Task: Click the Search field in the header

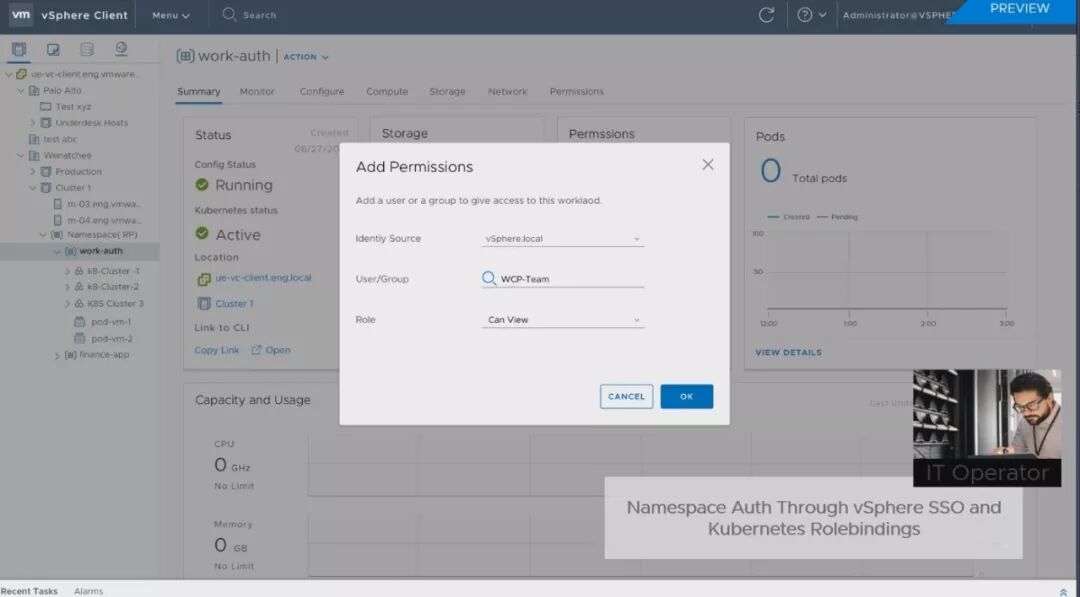Action: tap(250, 14)
